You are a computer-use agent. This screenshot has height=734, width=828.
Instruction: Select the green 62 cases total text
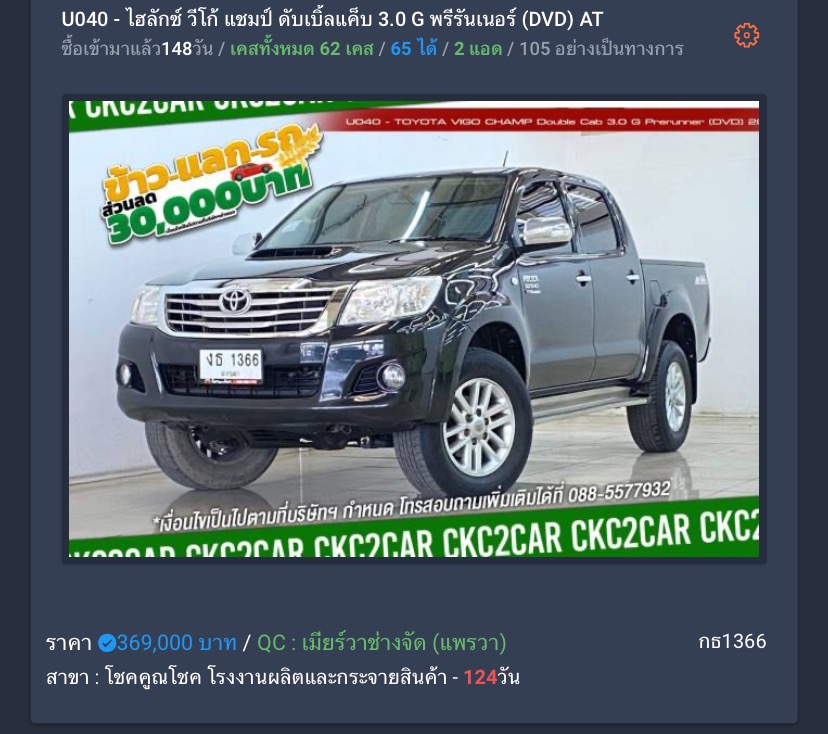click(x=302, y=49)
